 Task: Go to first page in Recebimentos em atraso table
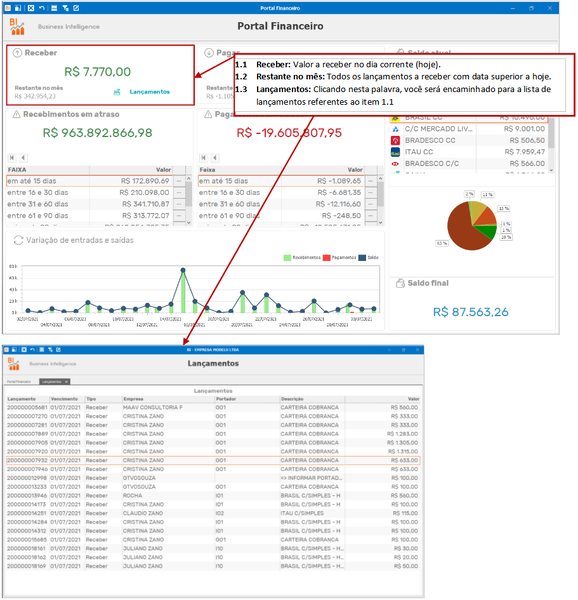coord(12,158)
